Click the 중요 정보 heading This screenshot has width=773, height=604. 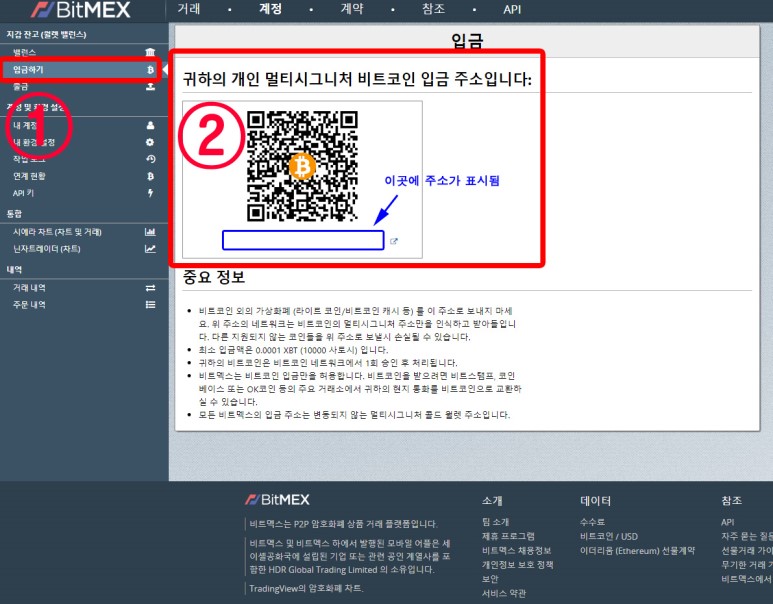[x=214, y=277]
